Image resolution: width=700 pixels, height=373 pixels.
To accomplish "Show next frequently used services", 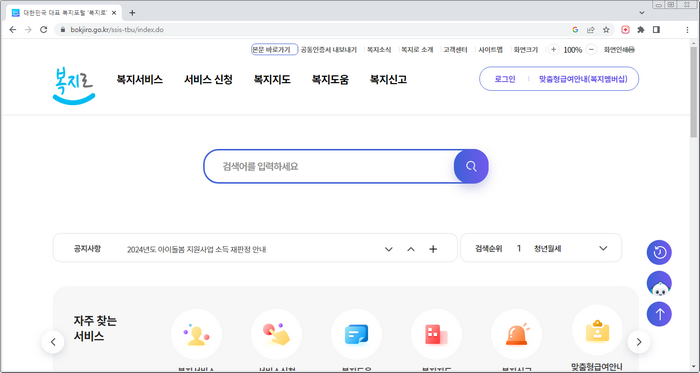I will coord(639,342).
